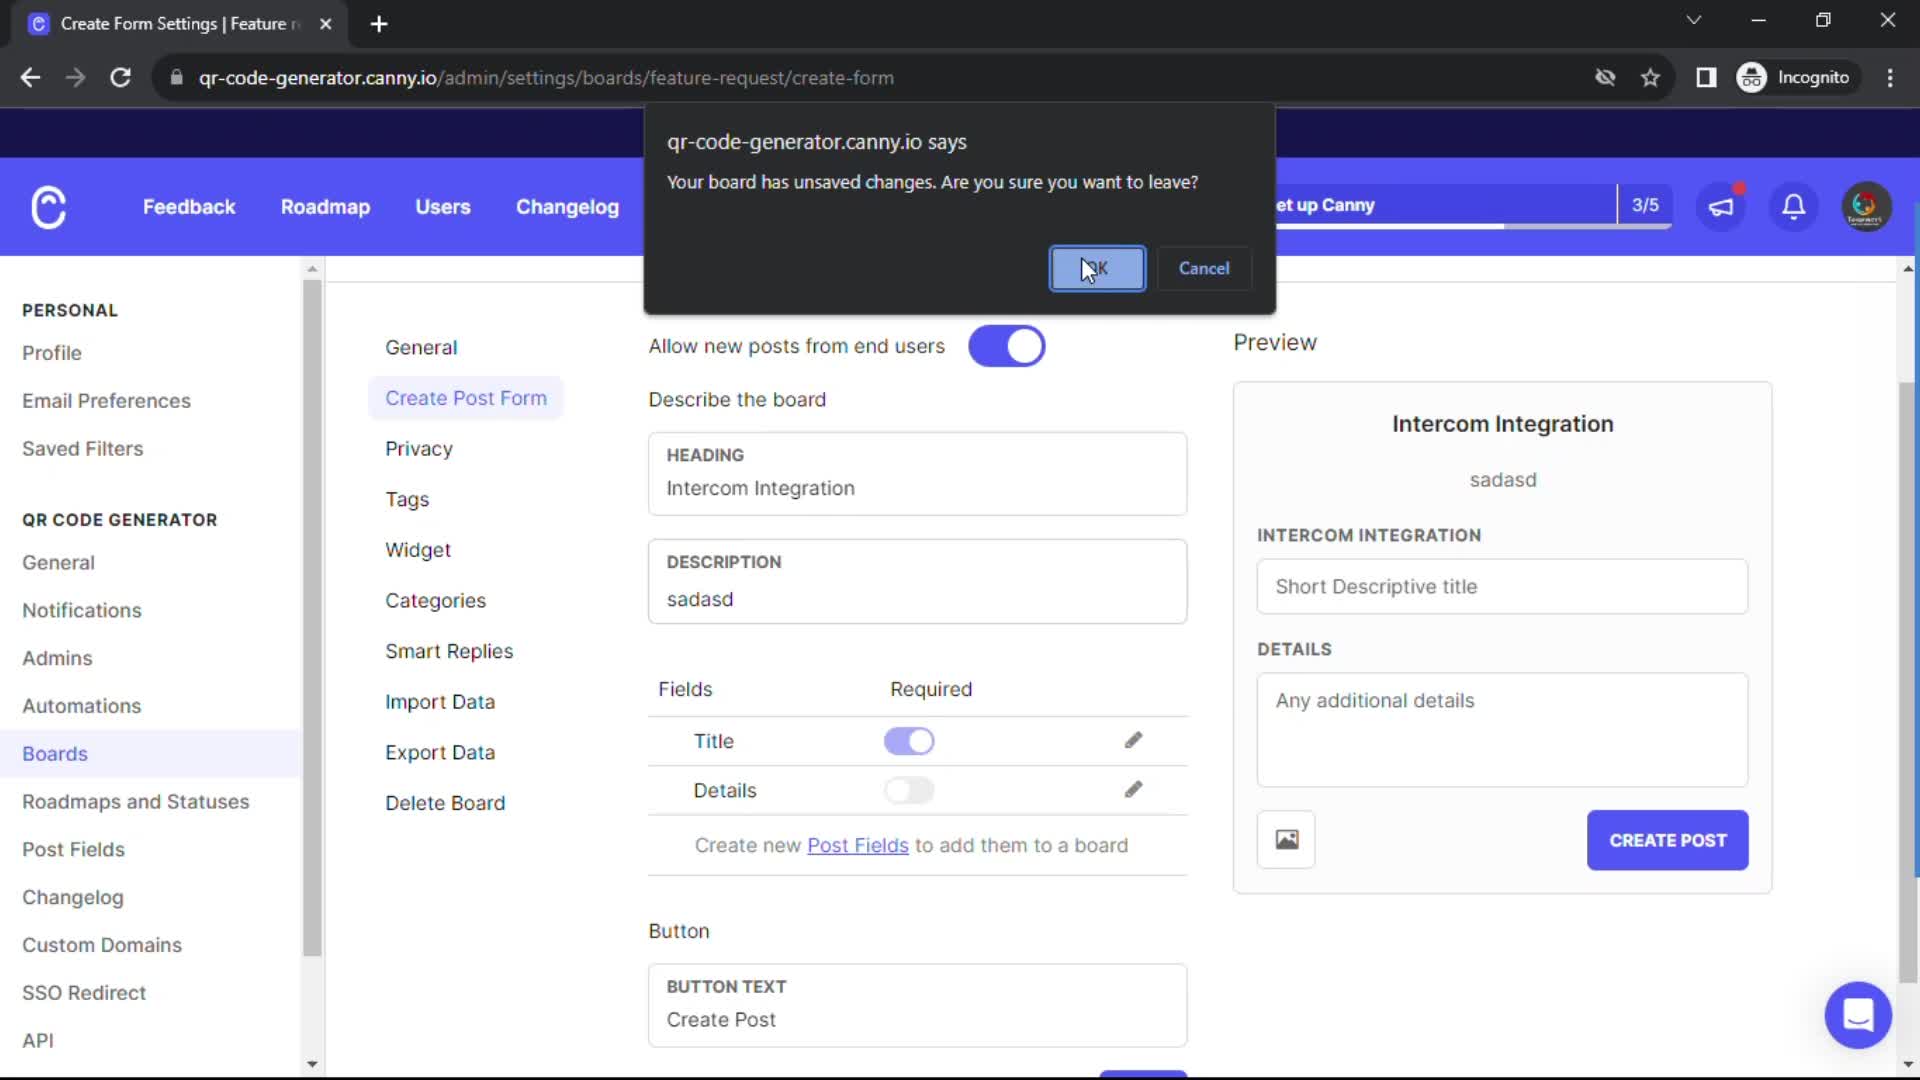The height and width of the screenshot is (1080, 1920).
Task: Select the Smart Replies menu item
Action: point(450,651)
